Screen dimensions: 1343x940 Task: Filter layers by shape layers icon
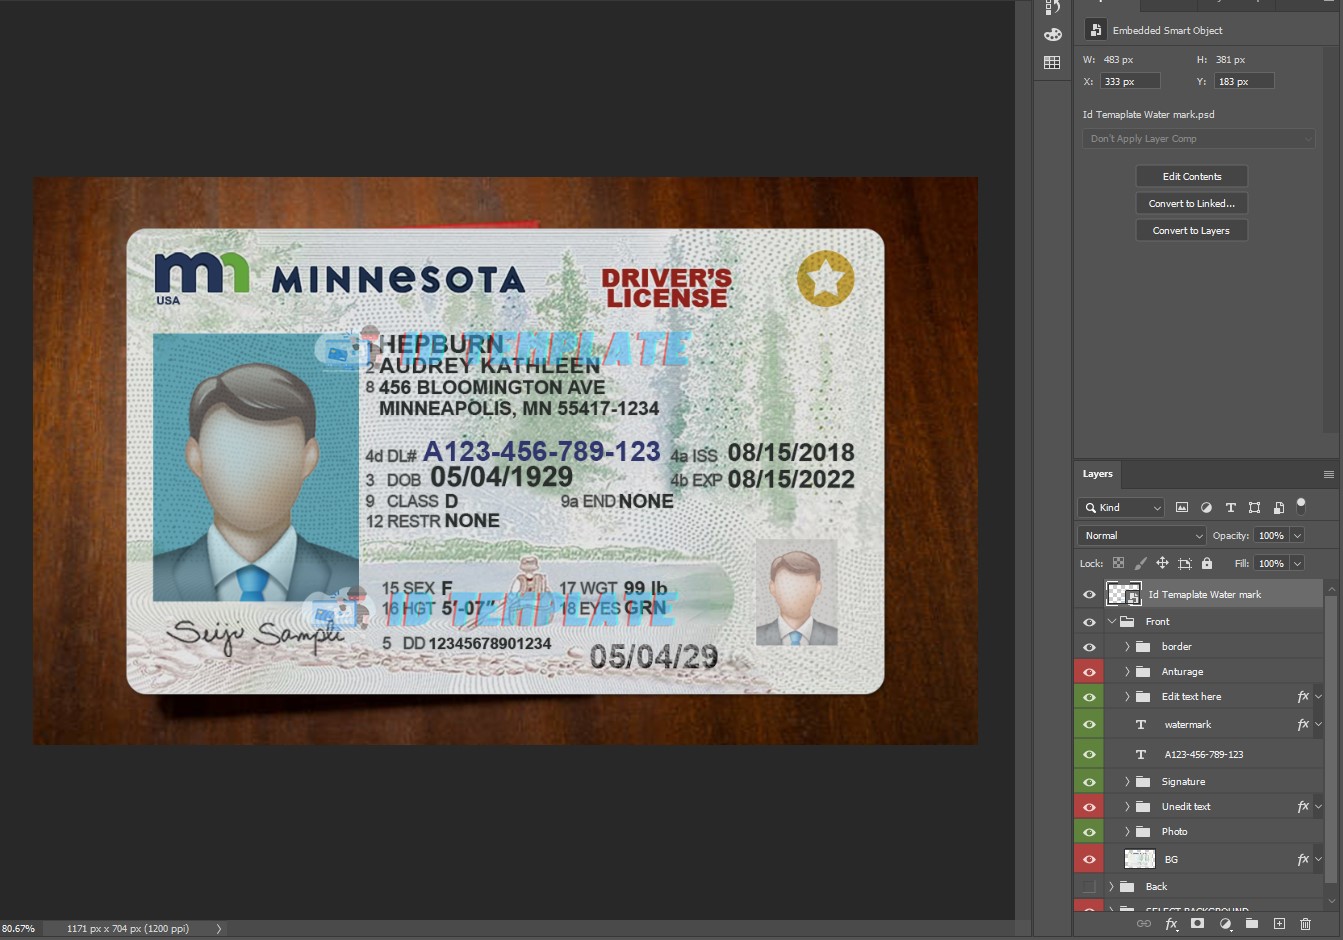(1255, 508)
